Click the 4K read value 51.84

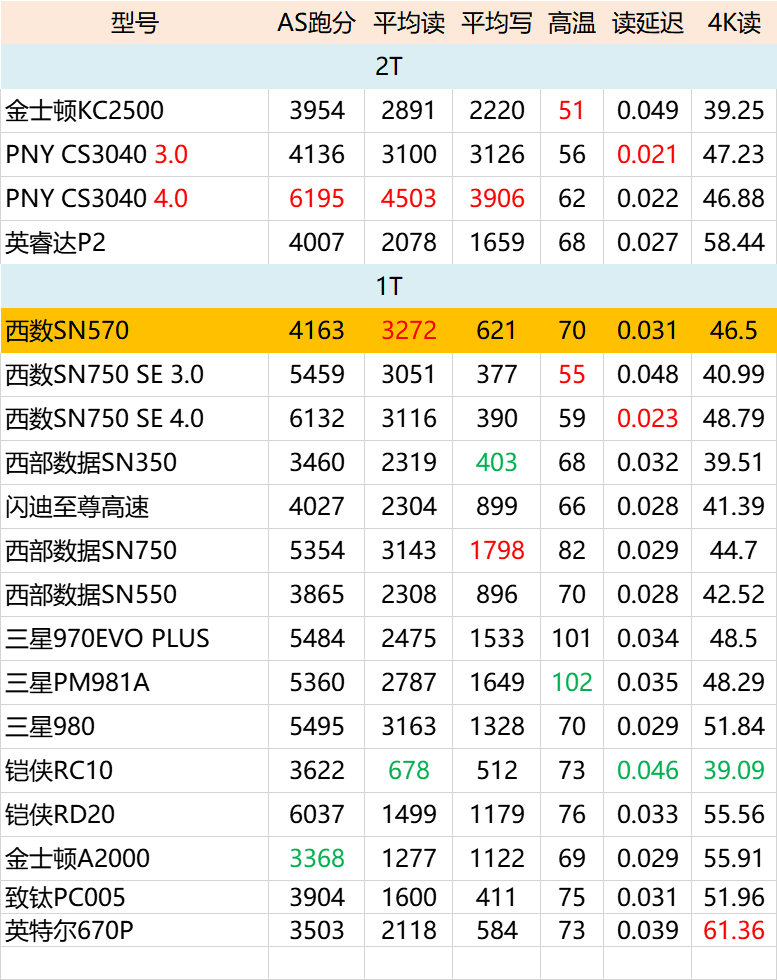(x=734, y=726)
